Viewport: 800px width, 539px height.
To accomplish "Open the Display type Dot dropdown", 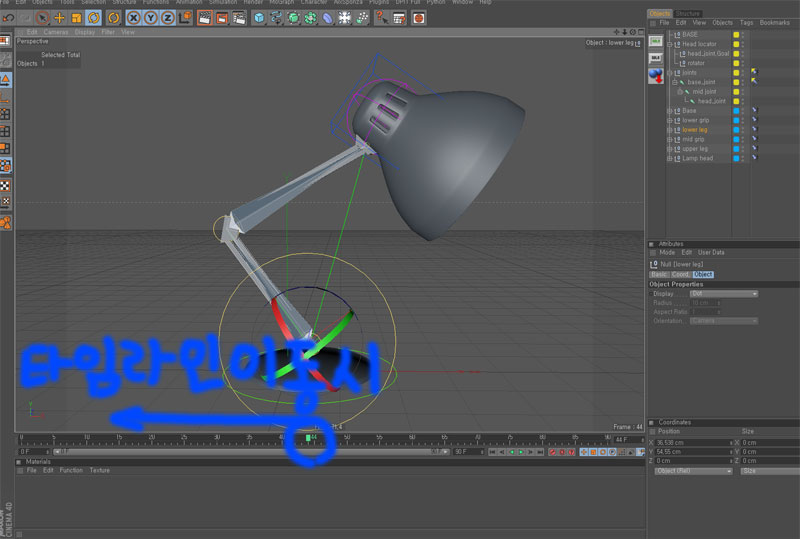I will click(723, 294).
